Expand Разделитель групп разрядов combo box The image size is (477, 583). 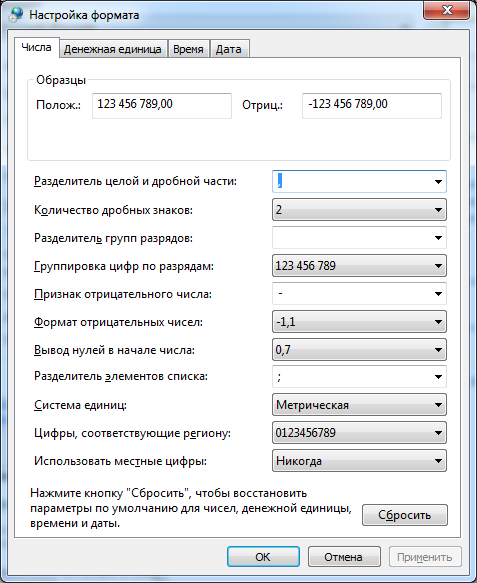click(x=360, y=238)
